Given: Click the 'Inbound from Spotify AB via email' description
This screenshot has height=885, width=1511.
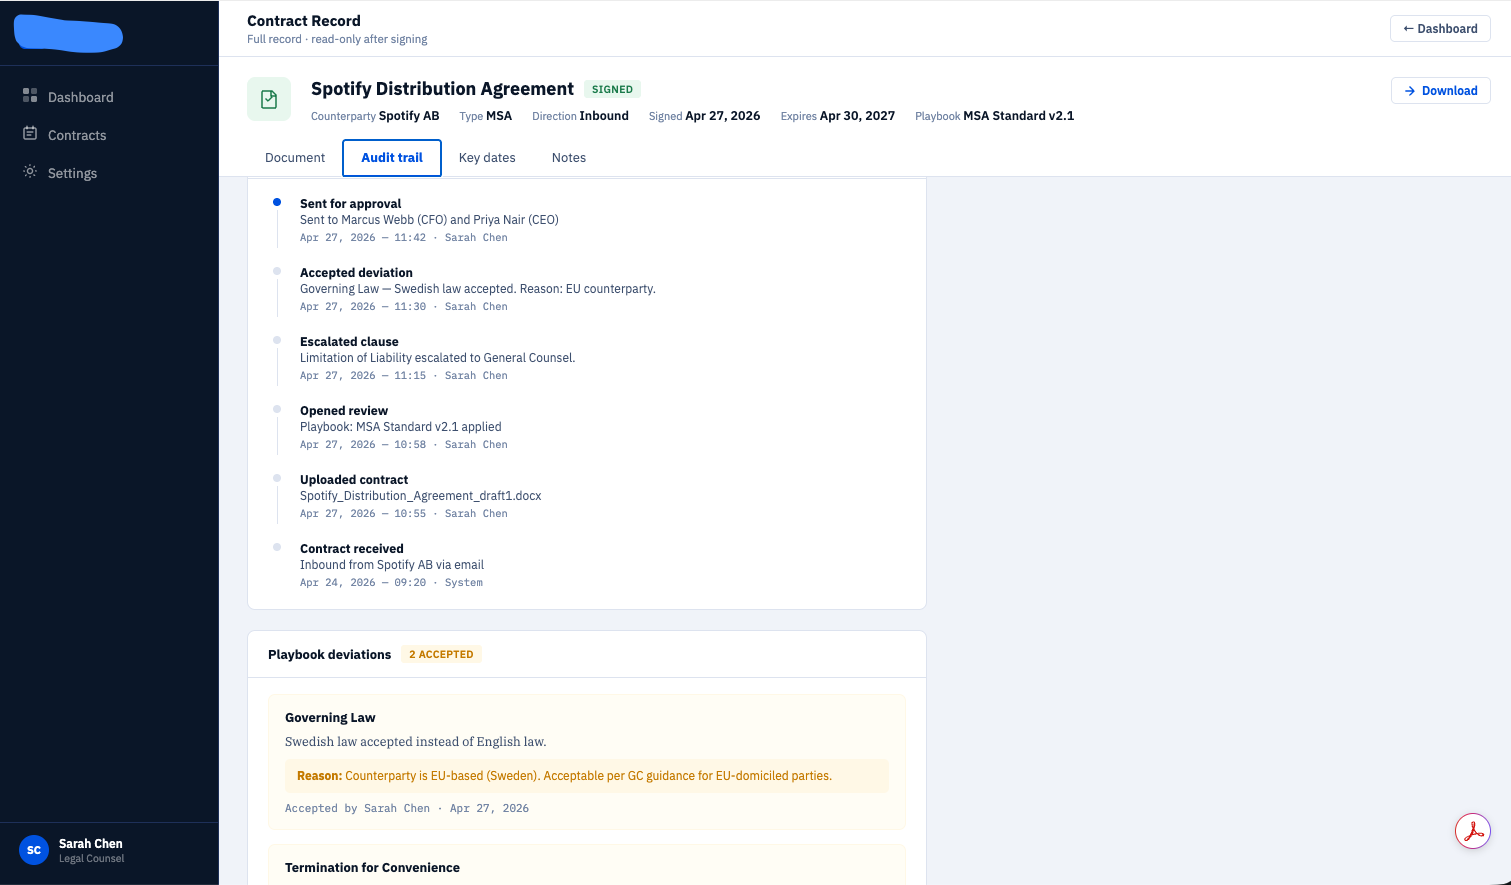Looking at the screenshot, I should point(392,565).
